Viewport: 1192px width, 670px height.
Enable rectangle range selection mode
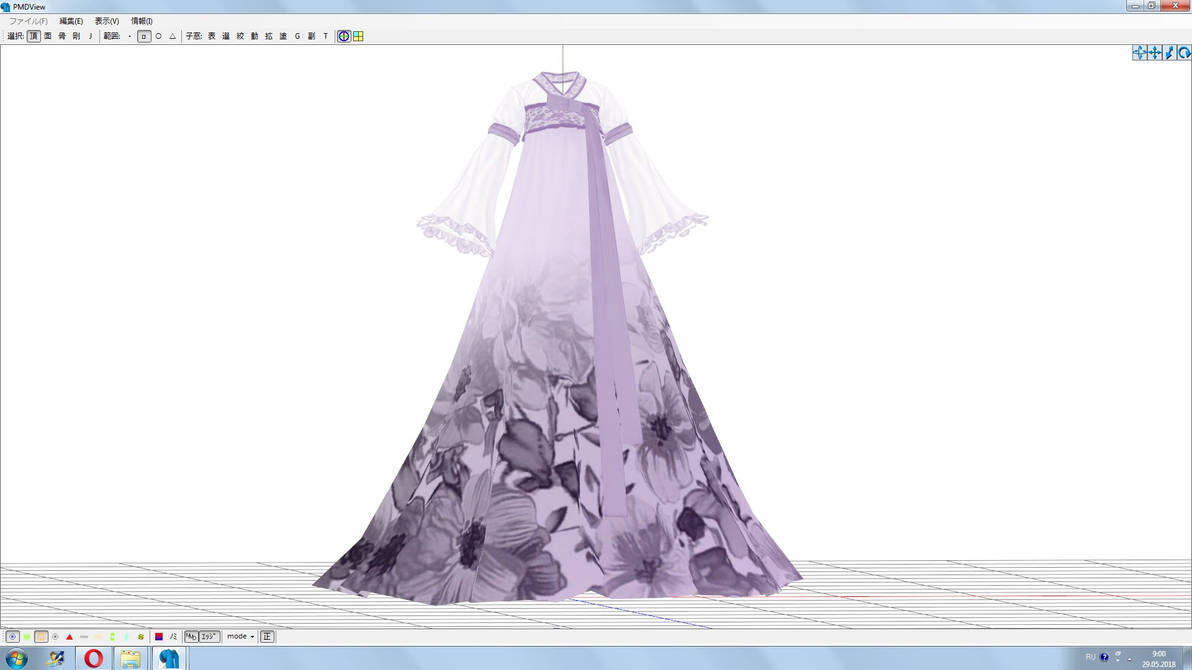coord(146,36)
